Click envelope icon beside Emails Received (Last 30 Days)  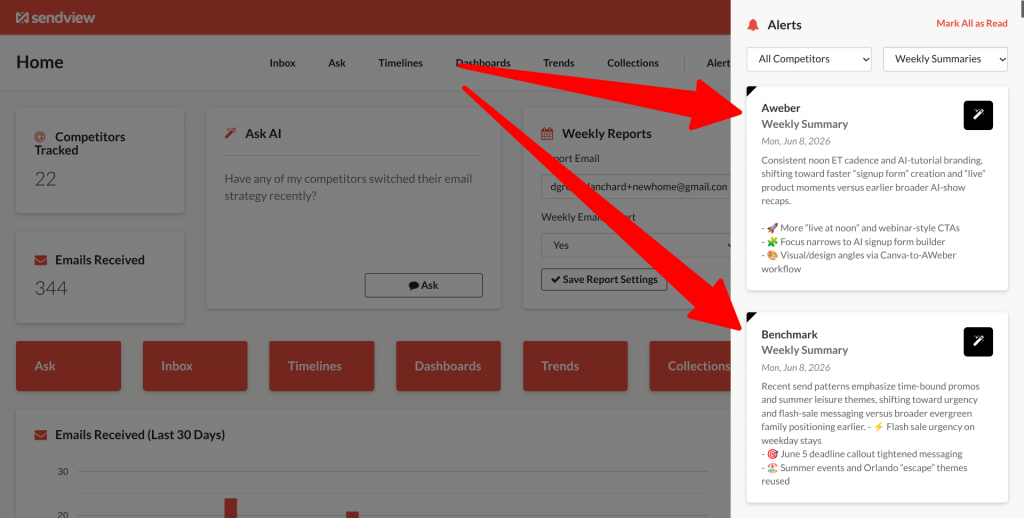[x=40, y=435]
